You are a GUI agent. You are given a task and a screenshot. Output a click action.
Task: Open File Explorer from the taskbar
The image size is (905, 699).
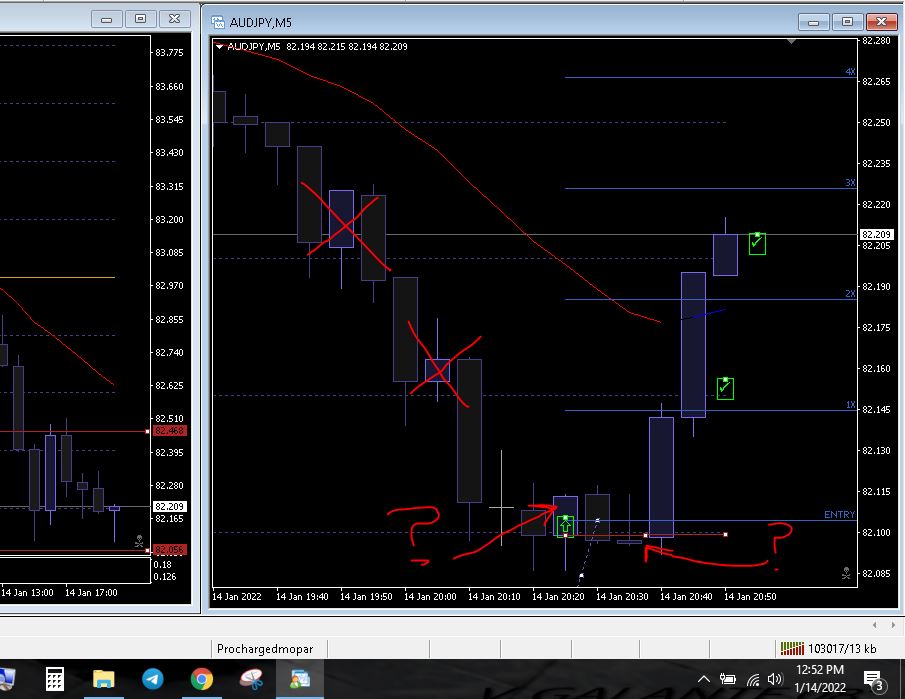coord(104,679)
